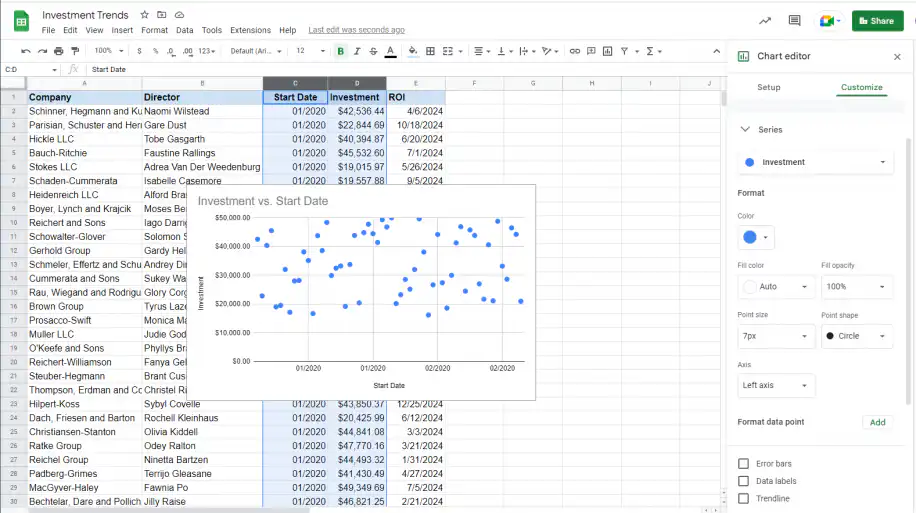The image size is (916, 513).
Task: Add a format data point
Action: click(x=877, y=422)
